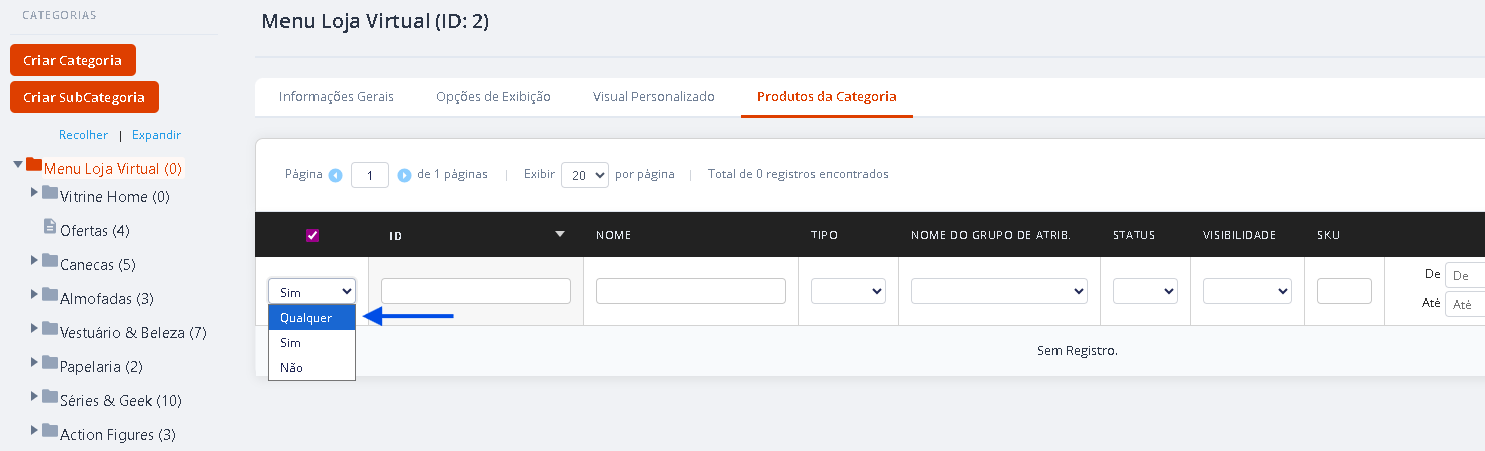
Task: Open the per-page count dropdown
Action: [x=585, y=174]
